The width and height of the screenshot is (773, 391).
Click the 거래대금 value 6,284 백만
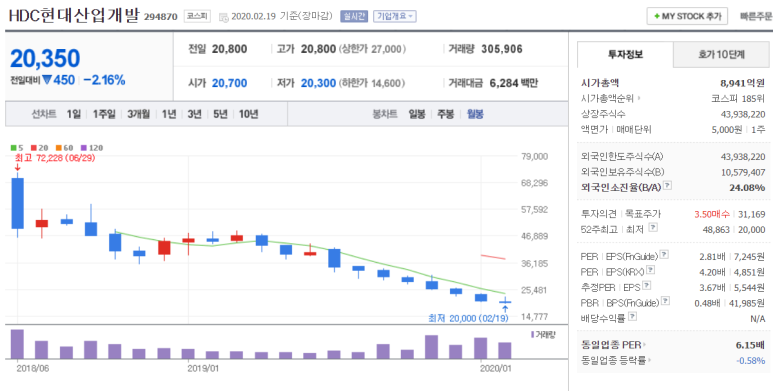point(514,83)
